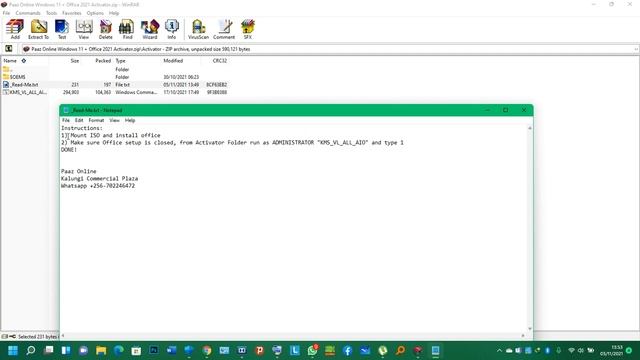Image resolution: width=640 pixels, height=360 pixels.
Task: Open the Notepad Format menu
Action: pyautogui.click(x=96, y=120)
